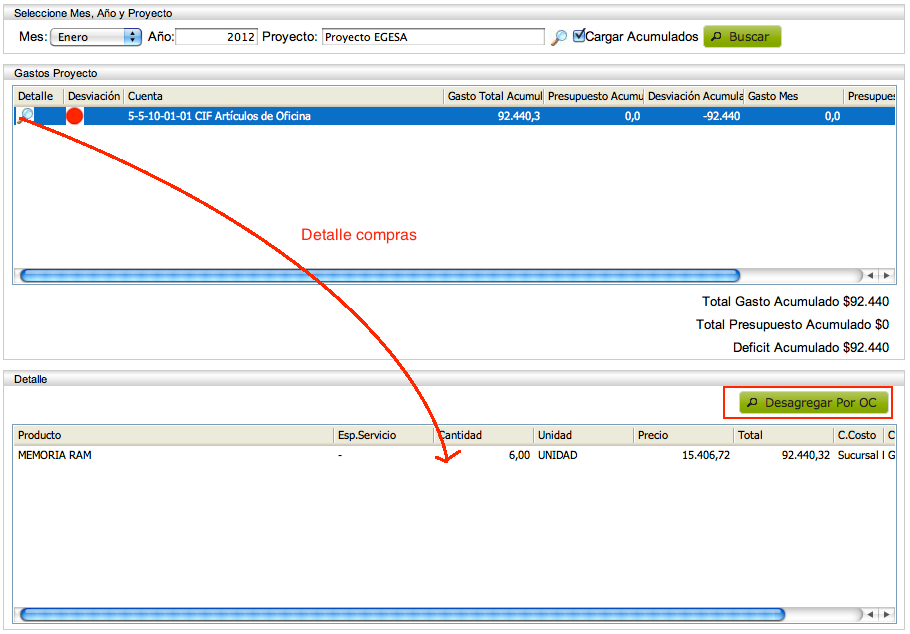Click the red Desviación indicator icon

coord(73,115)
